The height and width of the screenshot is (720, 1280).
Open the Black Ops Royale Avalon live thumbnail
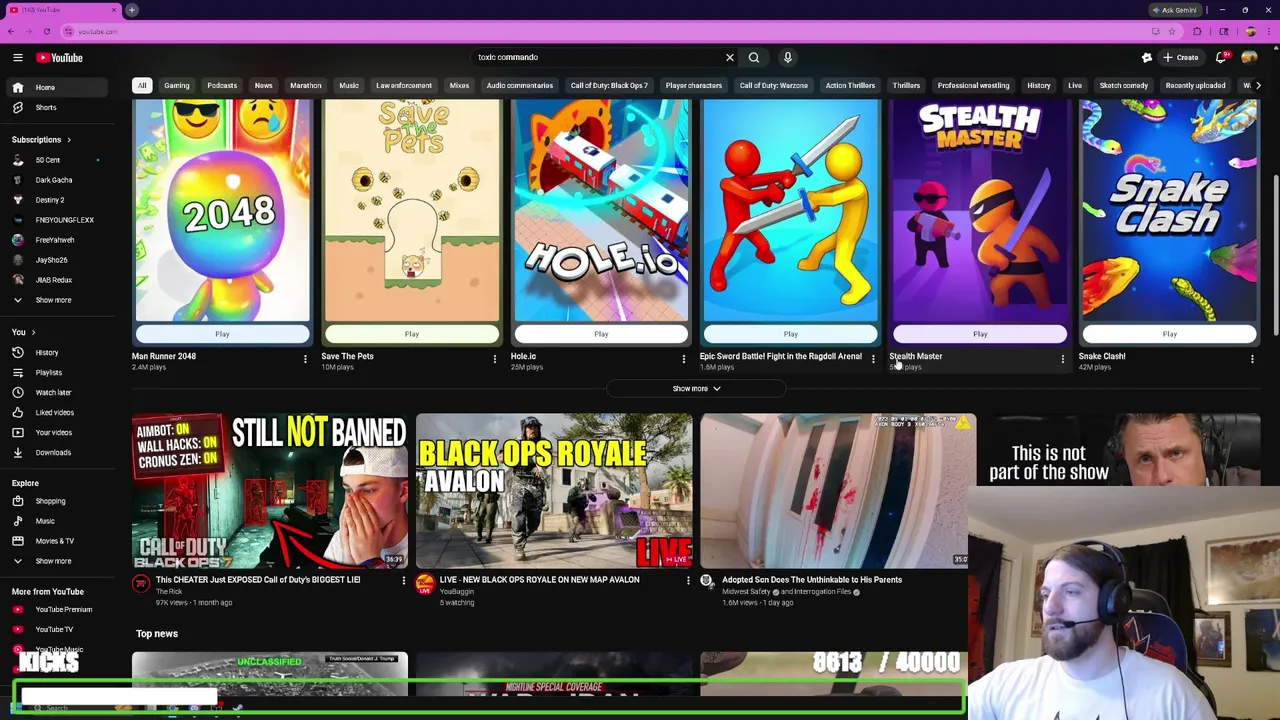554,490
